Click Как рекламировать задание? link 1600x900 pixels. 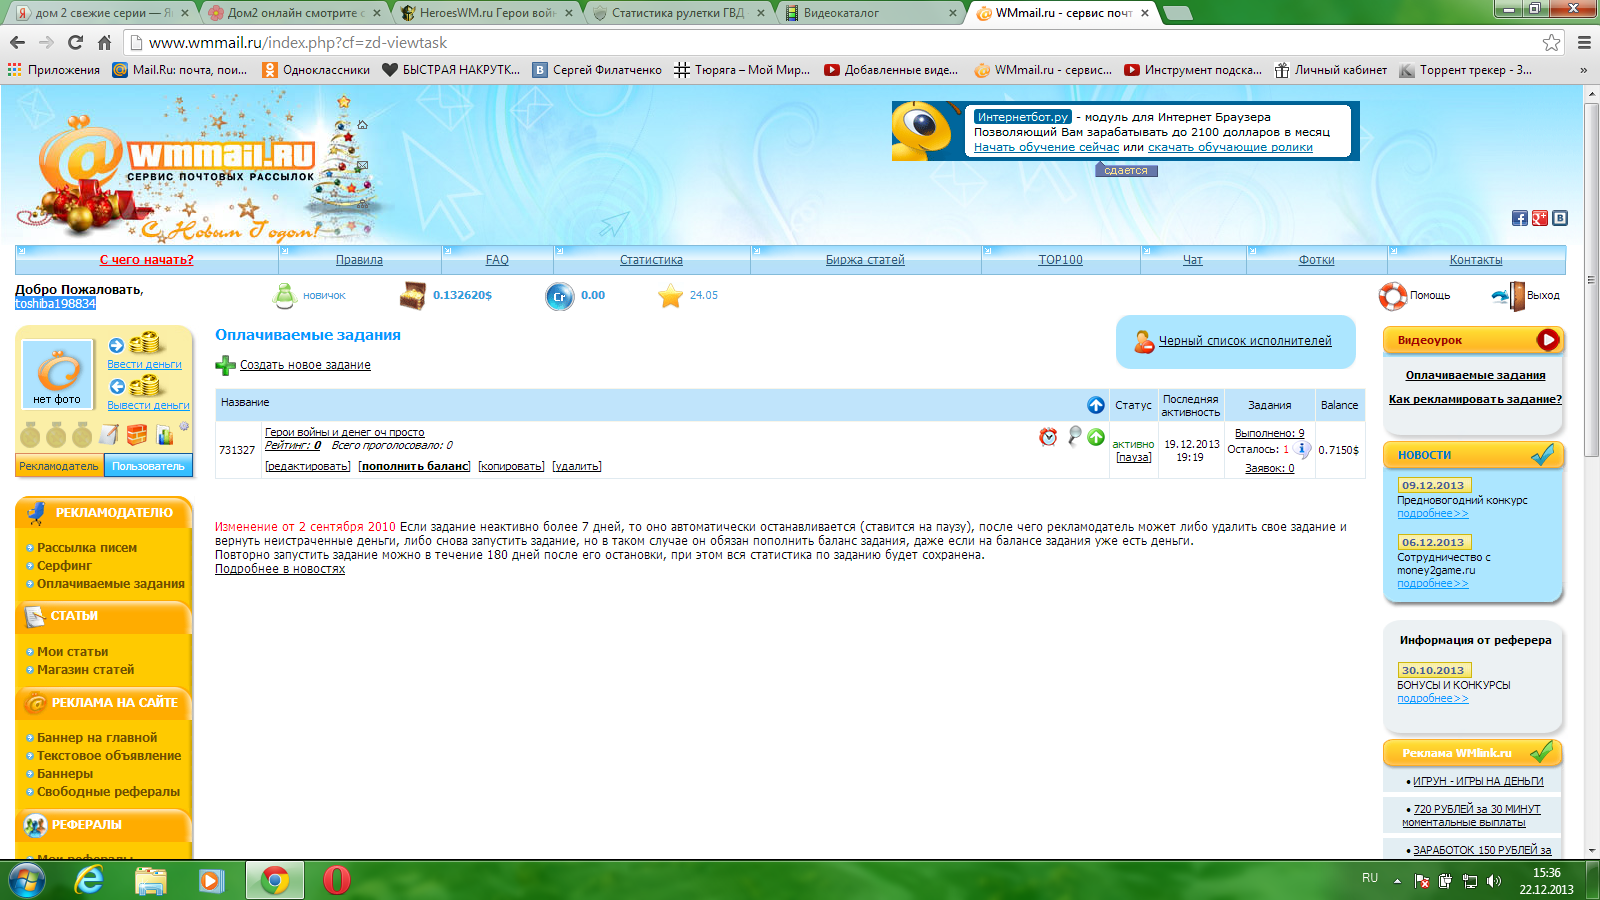click(x=1475, y=399)
